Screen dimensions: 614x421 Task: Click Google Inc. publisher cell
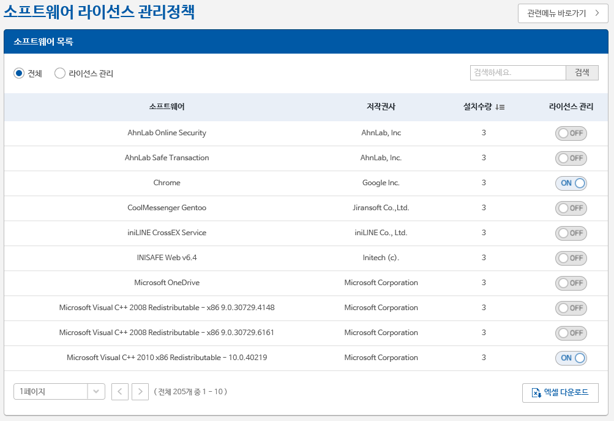[x=381, y=183]
